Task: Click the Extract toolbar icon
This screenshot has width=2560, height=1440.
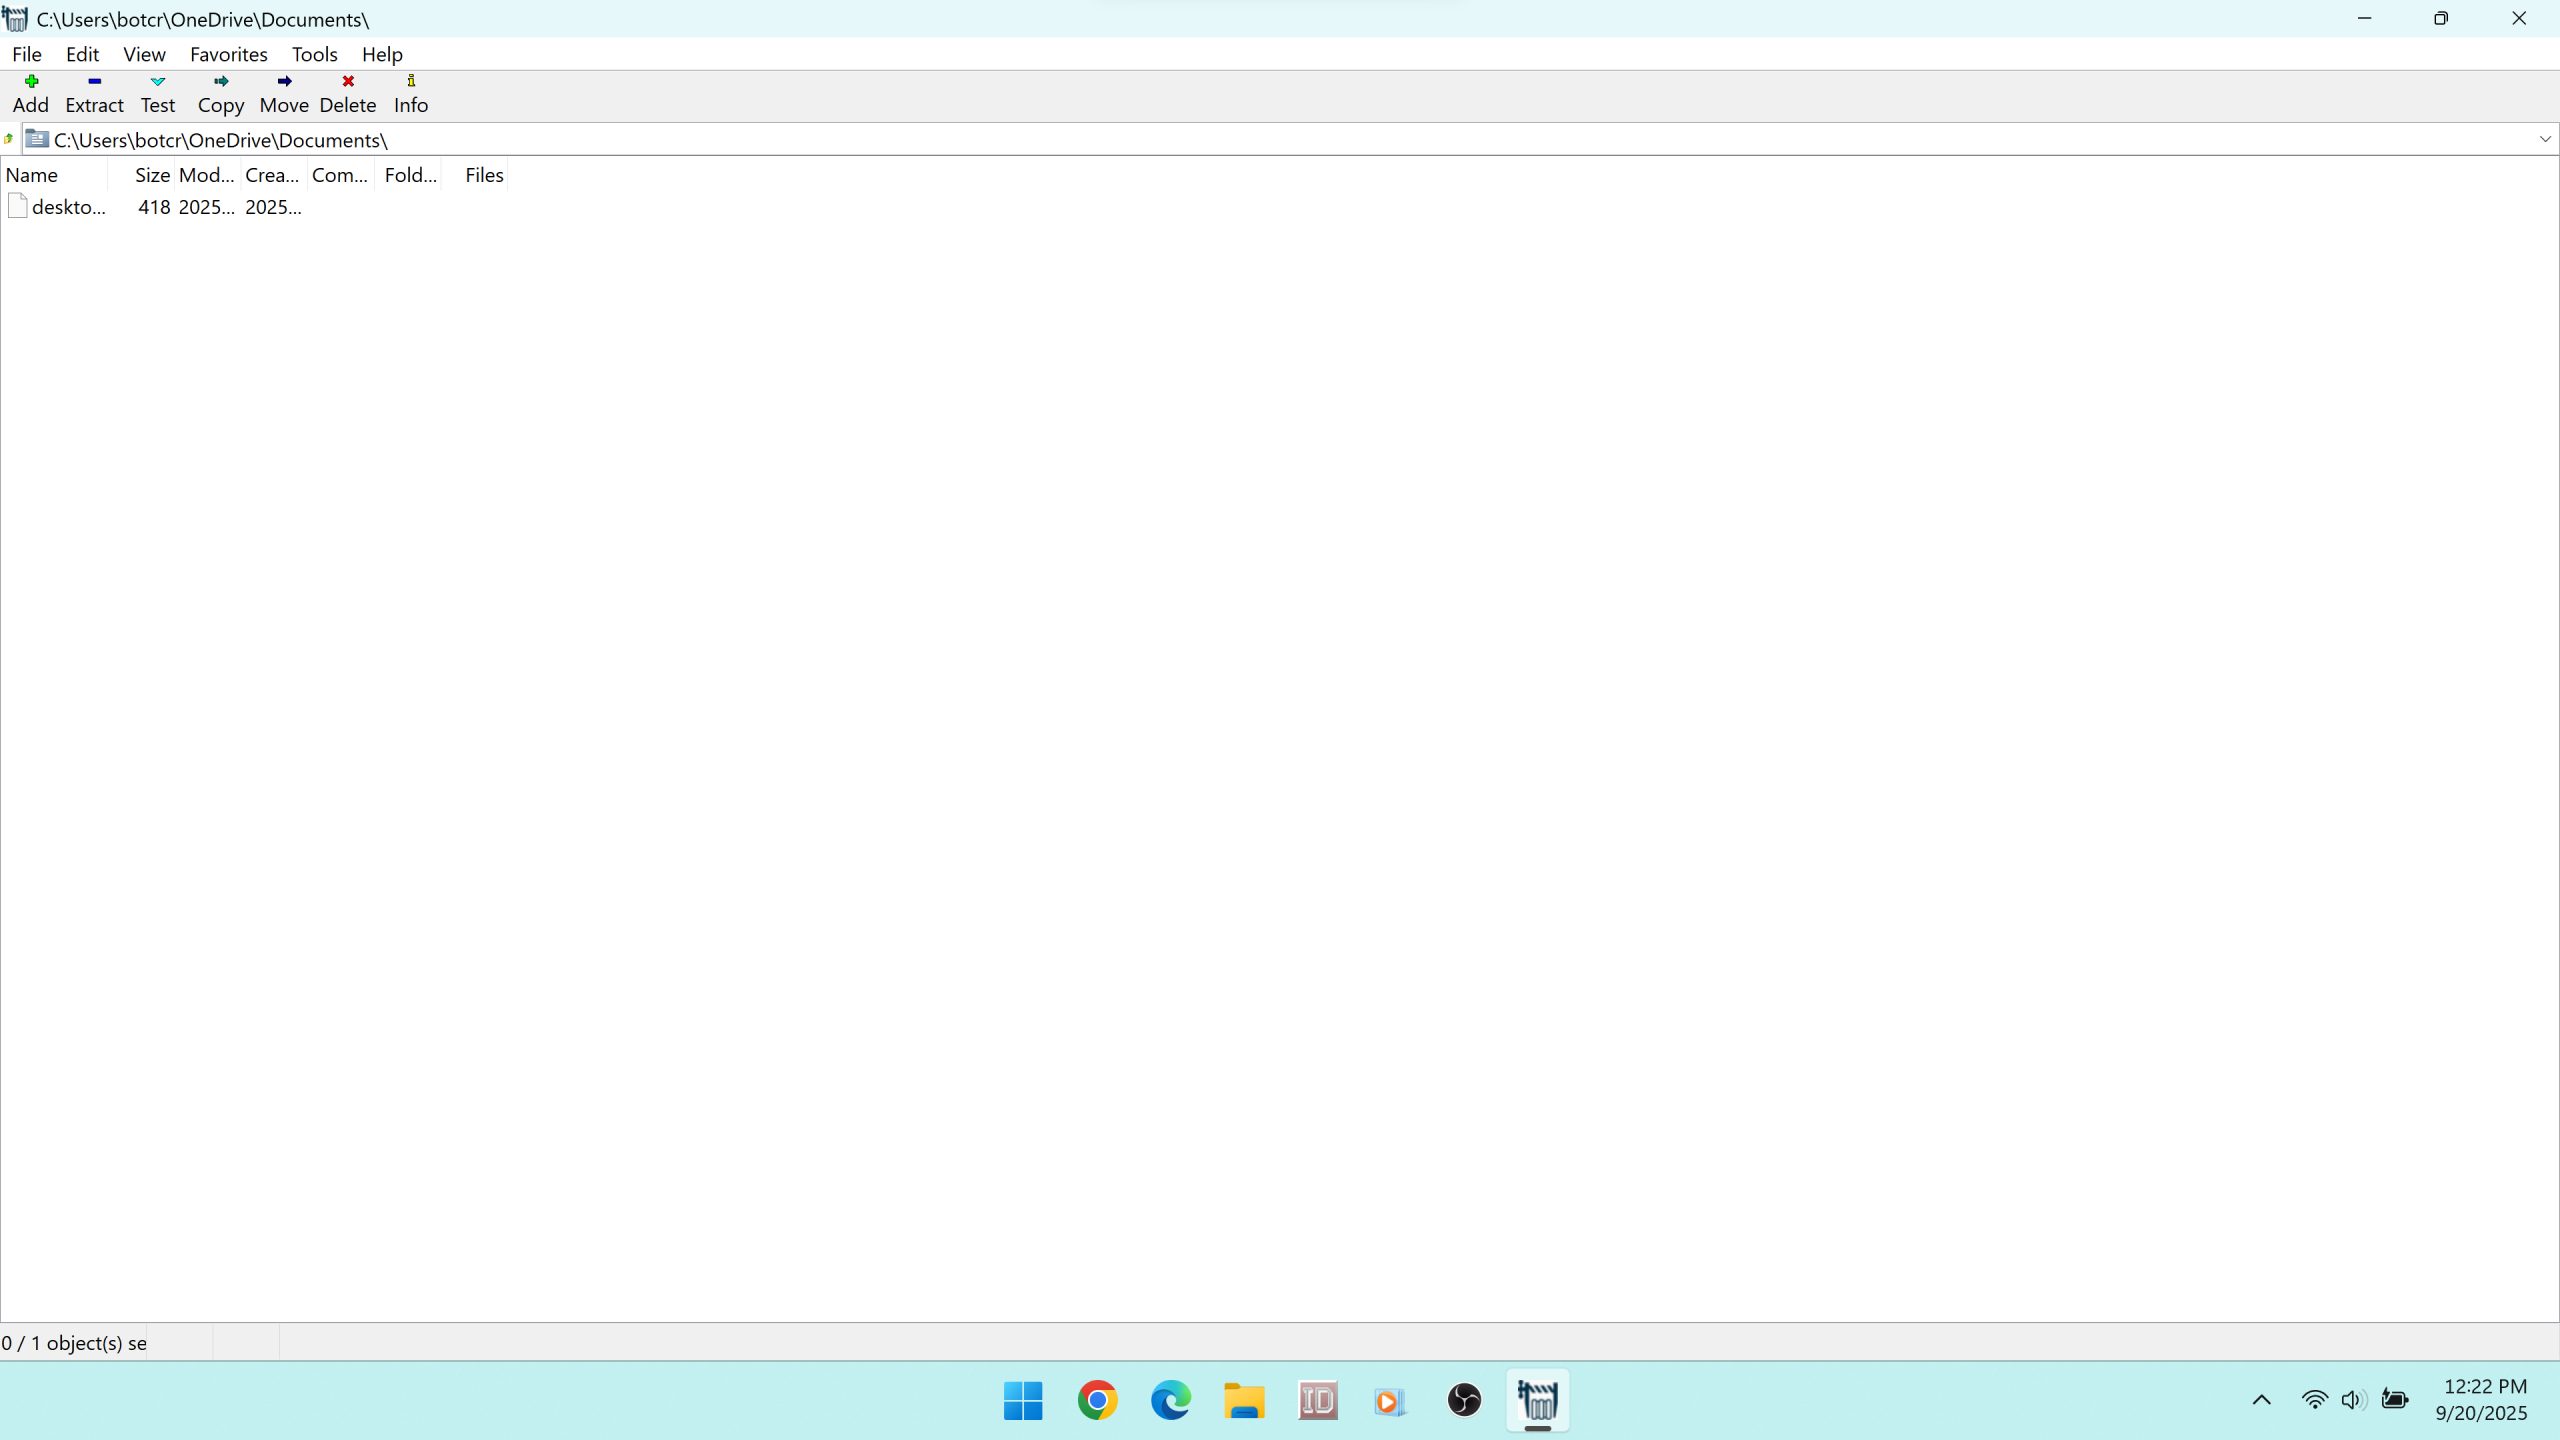Action: 94,82
